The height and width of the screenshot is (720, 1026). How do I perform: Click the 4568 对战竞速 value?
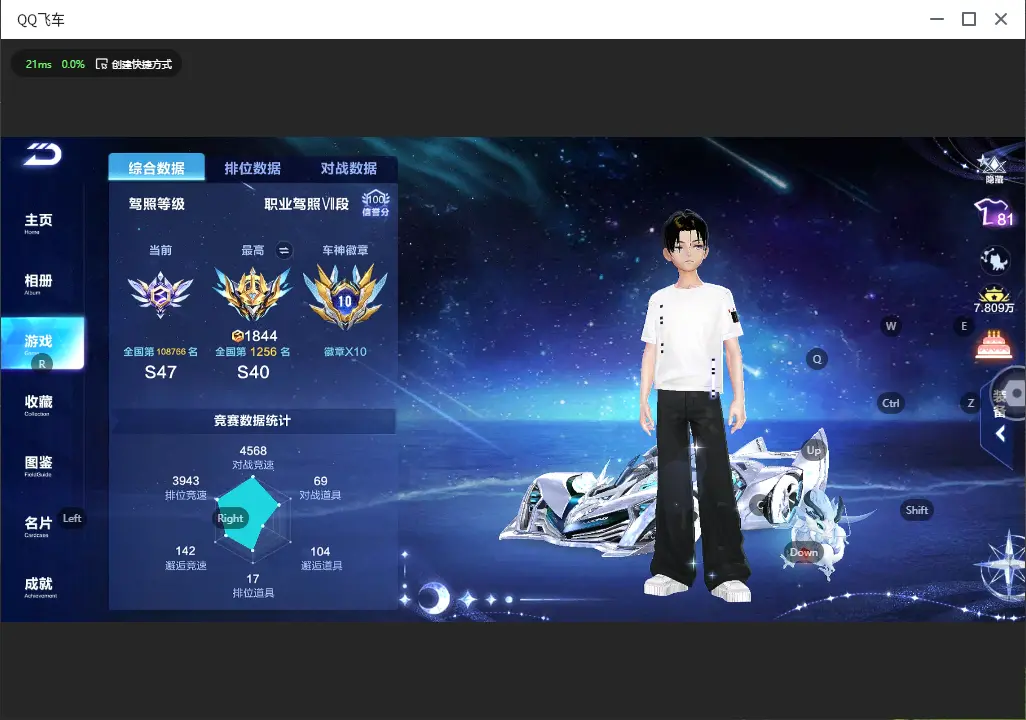click(253, 457)
